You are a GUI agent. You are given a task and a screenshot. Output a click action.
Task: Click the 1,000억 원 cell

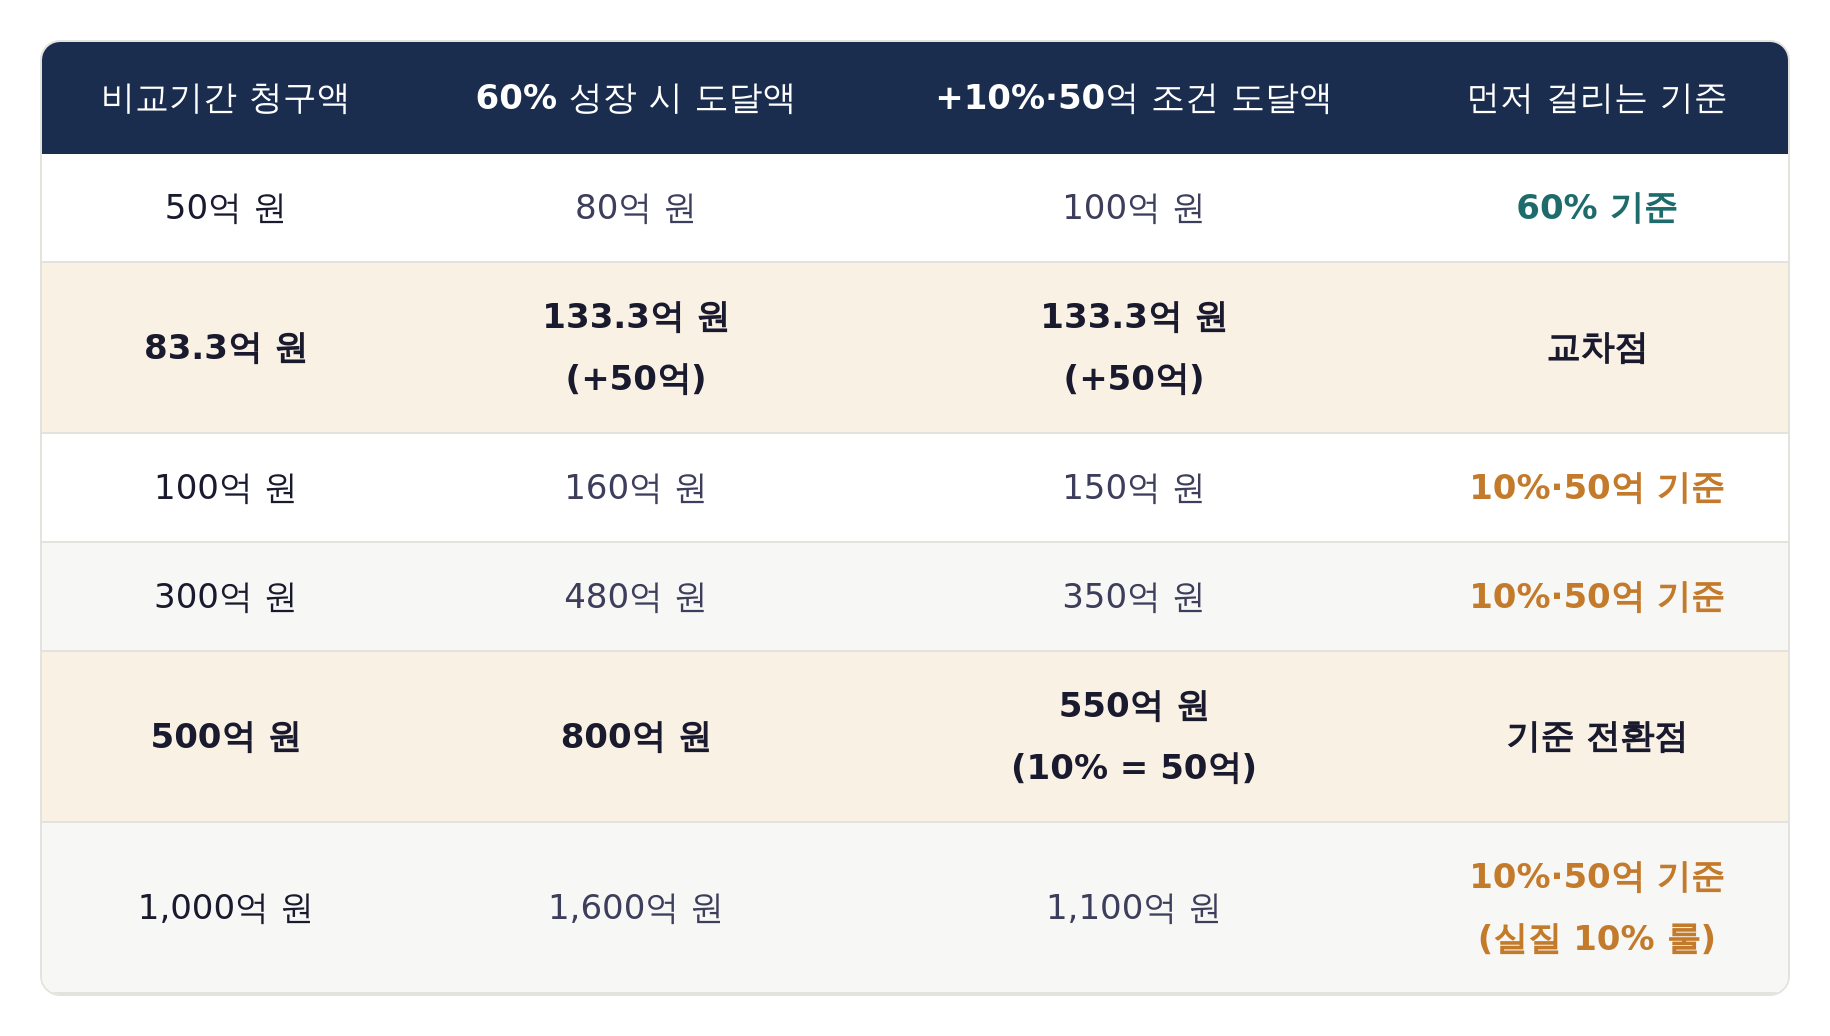click(x=225, y=908)
